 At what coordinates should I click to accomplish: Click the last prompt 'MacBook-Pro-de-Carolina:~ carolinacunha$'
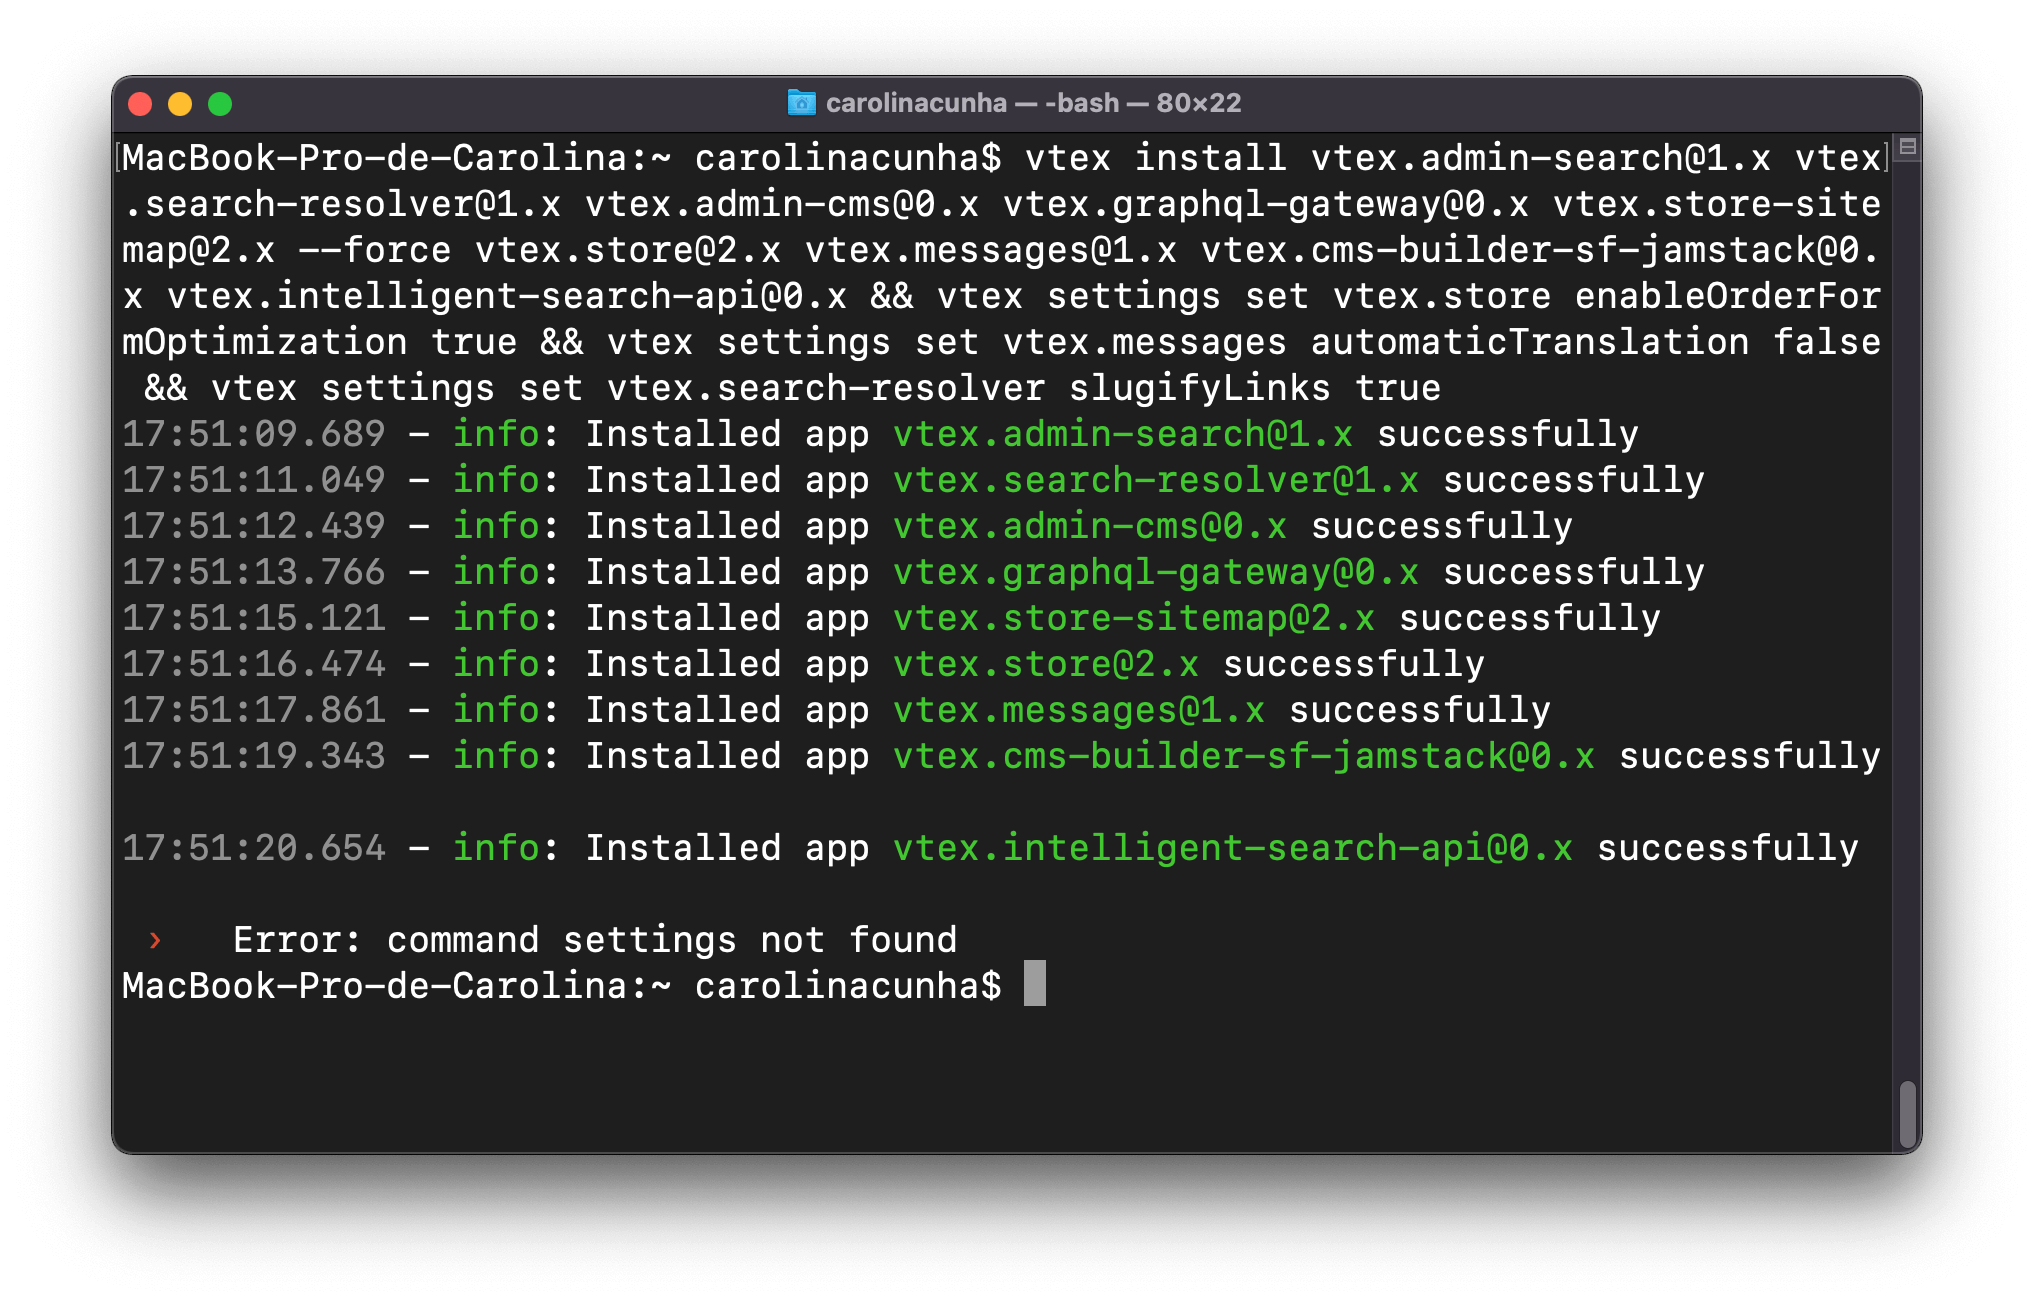click(562, 986)
